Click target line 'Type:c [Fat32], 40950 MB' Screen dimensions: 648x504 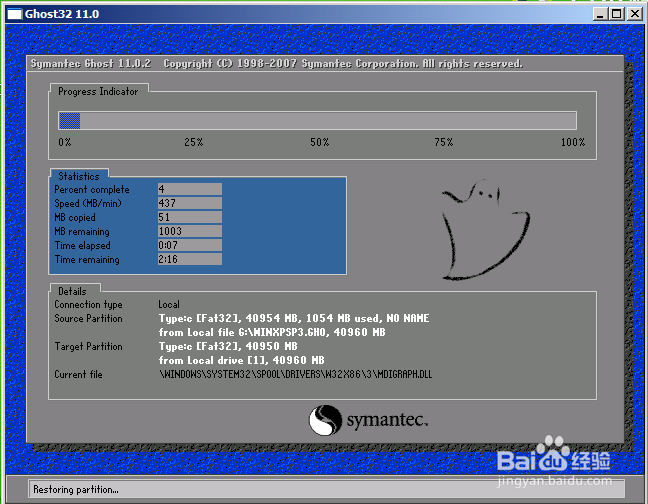tap(228, 347)
